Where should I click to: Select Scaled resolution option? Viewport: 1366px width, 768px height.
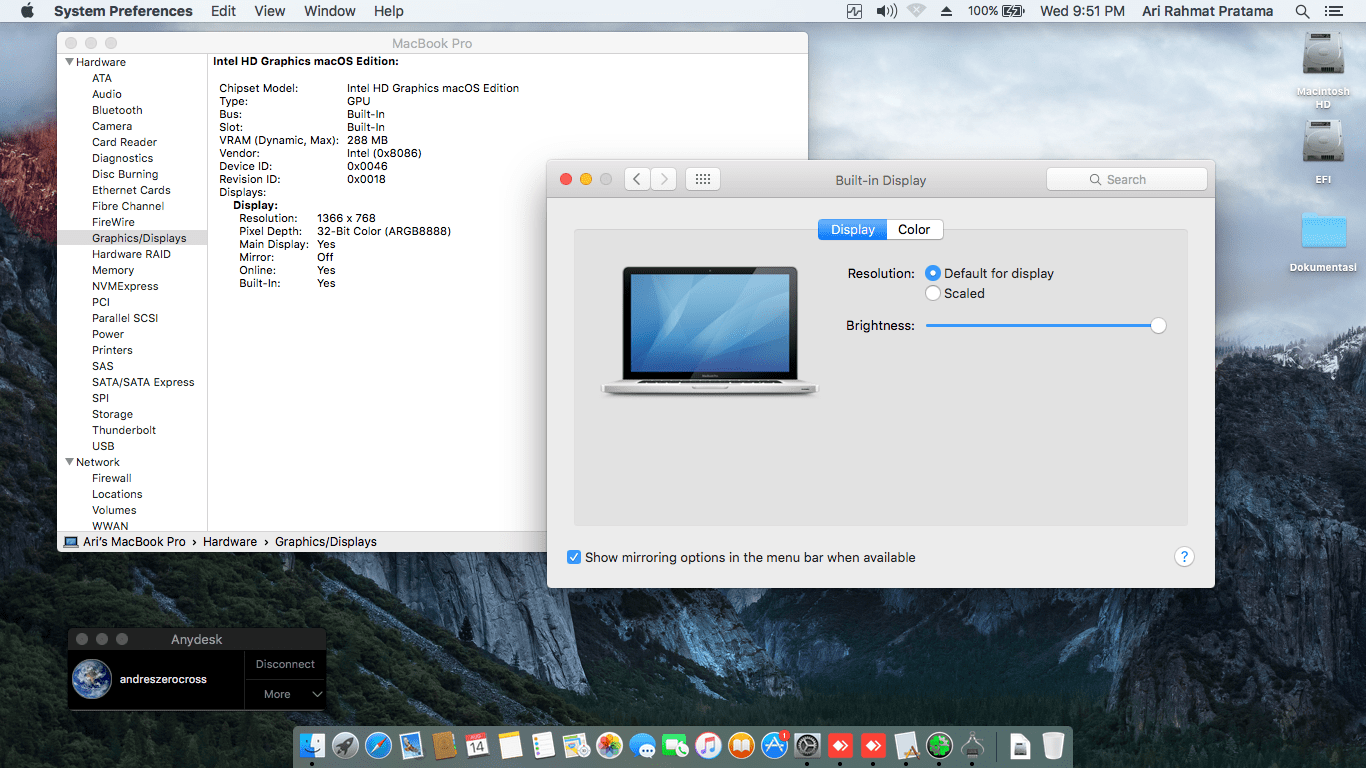point(933,293)
